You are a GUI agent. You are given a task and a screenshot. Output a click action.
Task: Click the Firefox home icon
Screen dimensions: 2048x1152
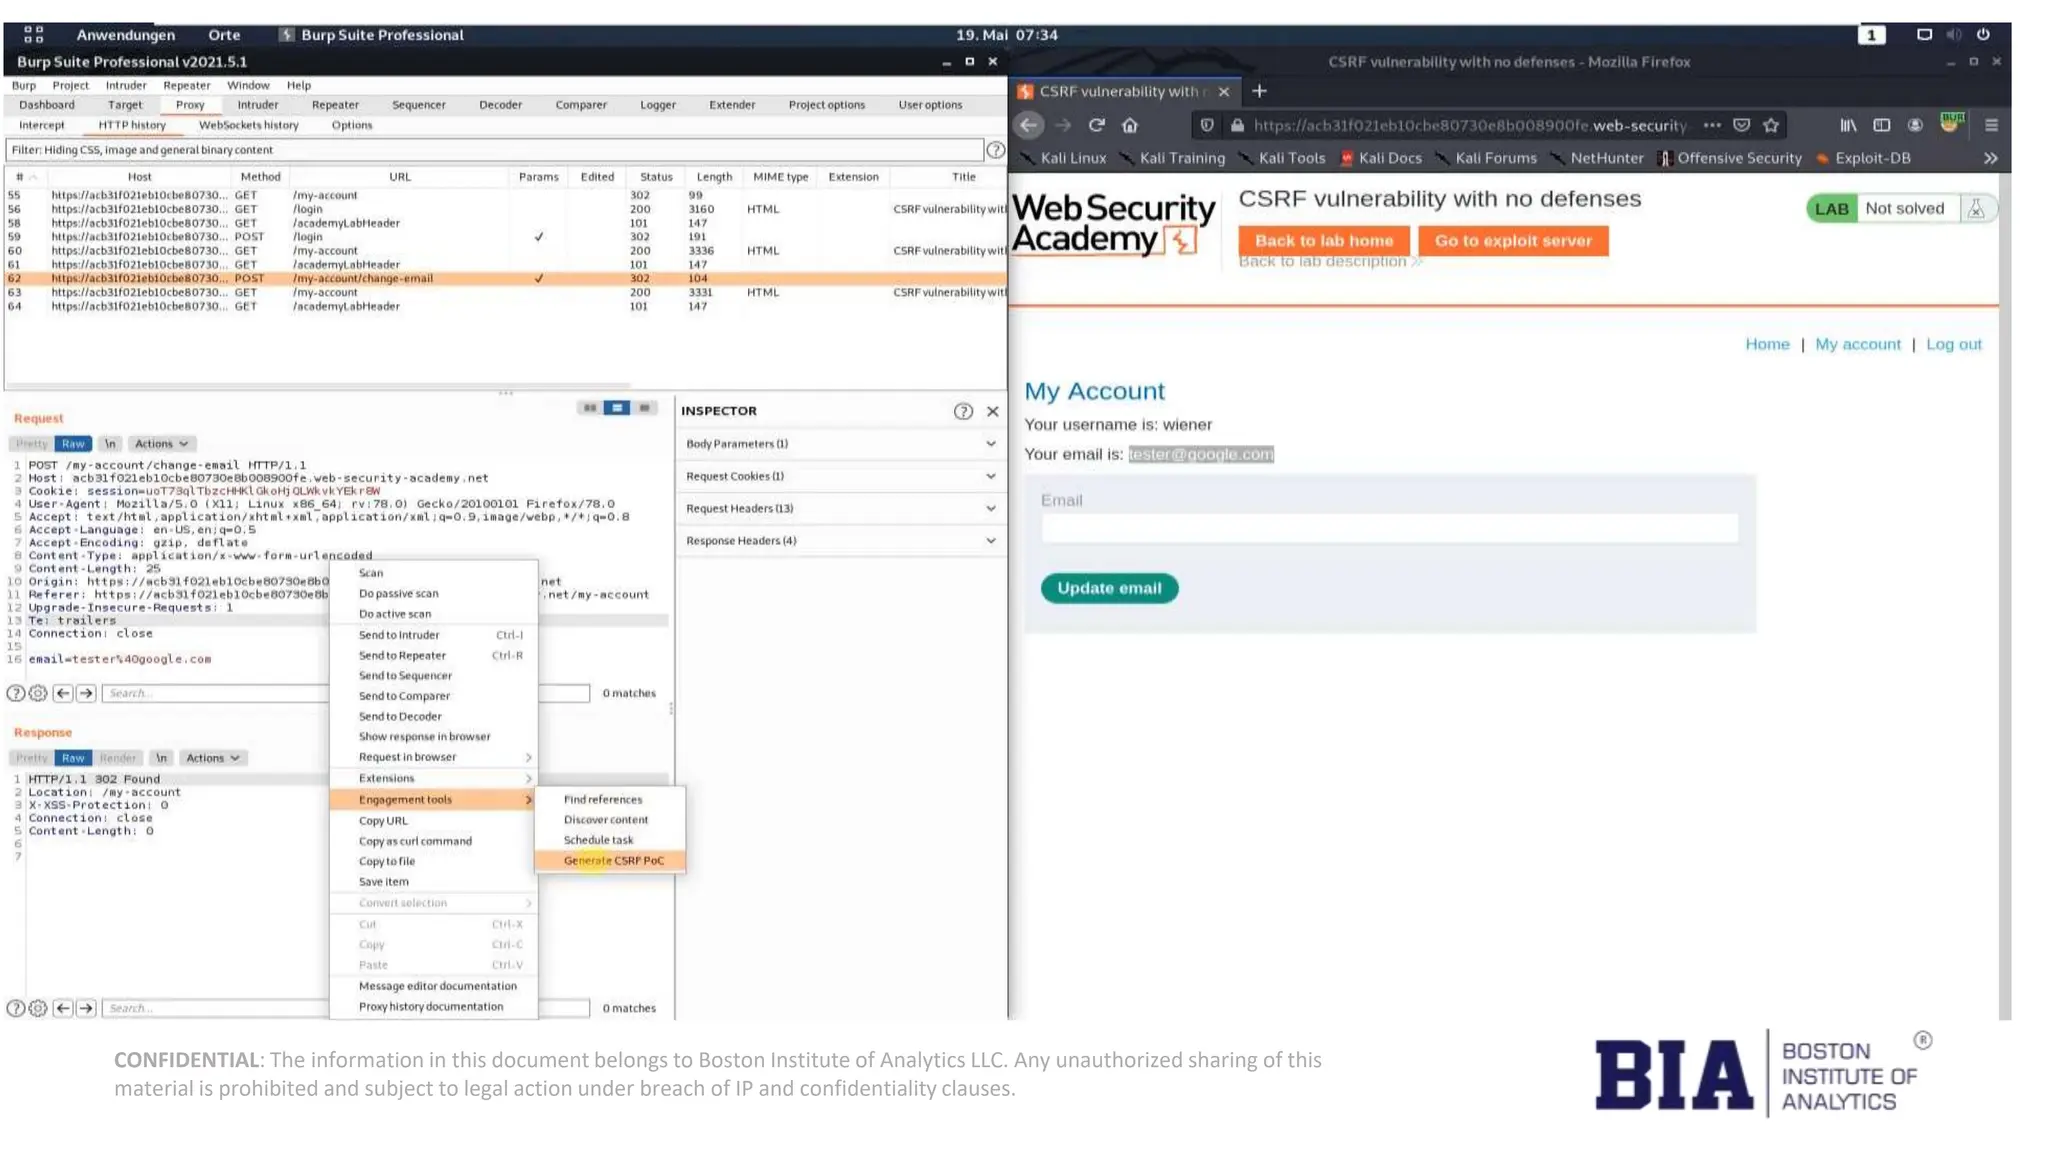1130,125
